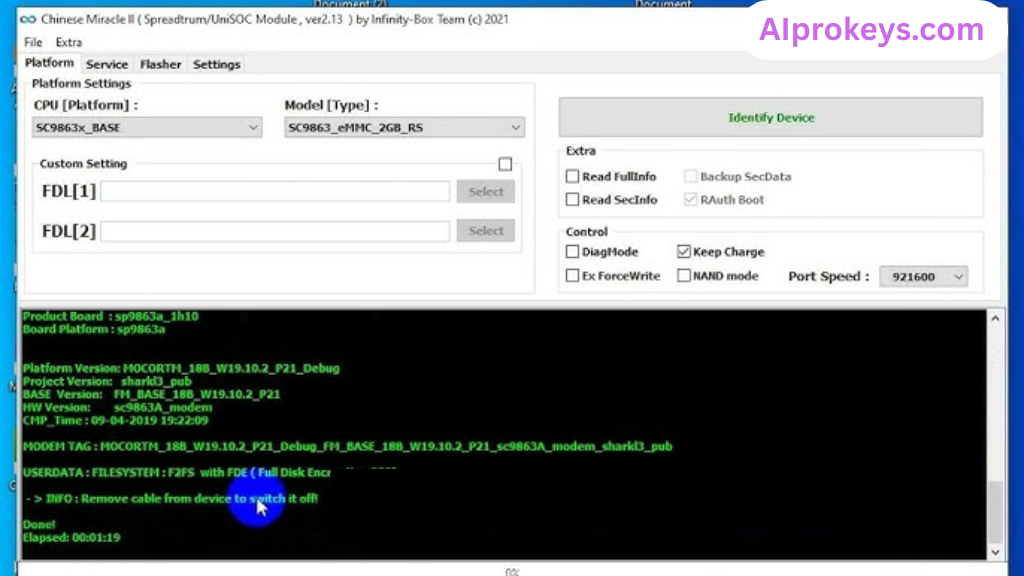1024x576 pixels.
Task: Toggle Backup SecData checkbox
Action: (x=690, y=176)
